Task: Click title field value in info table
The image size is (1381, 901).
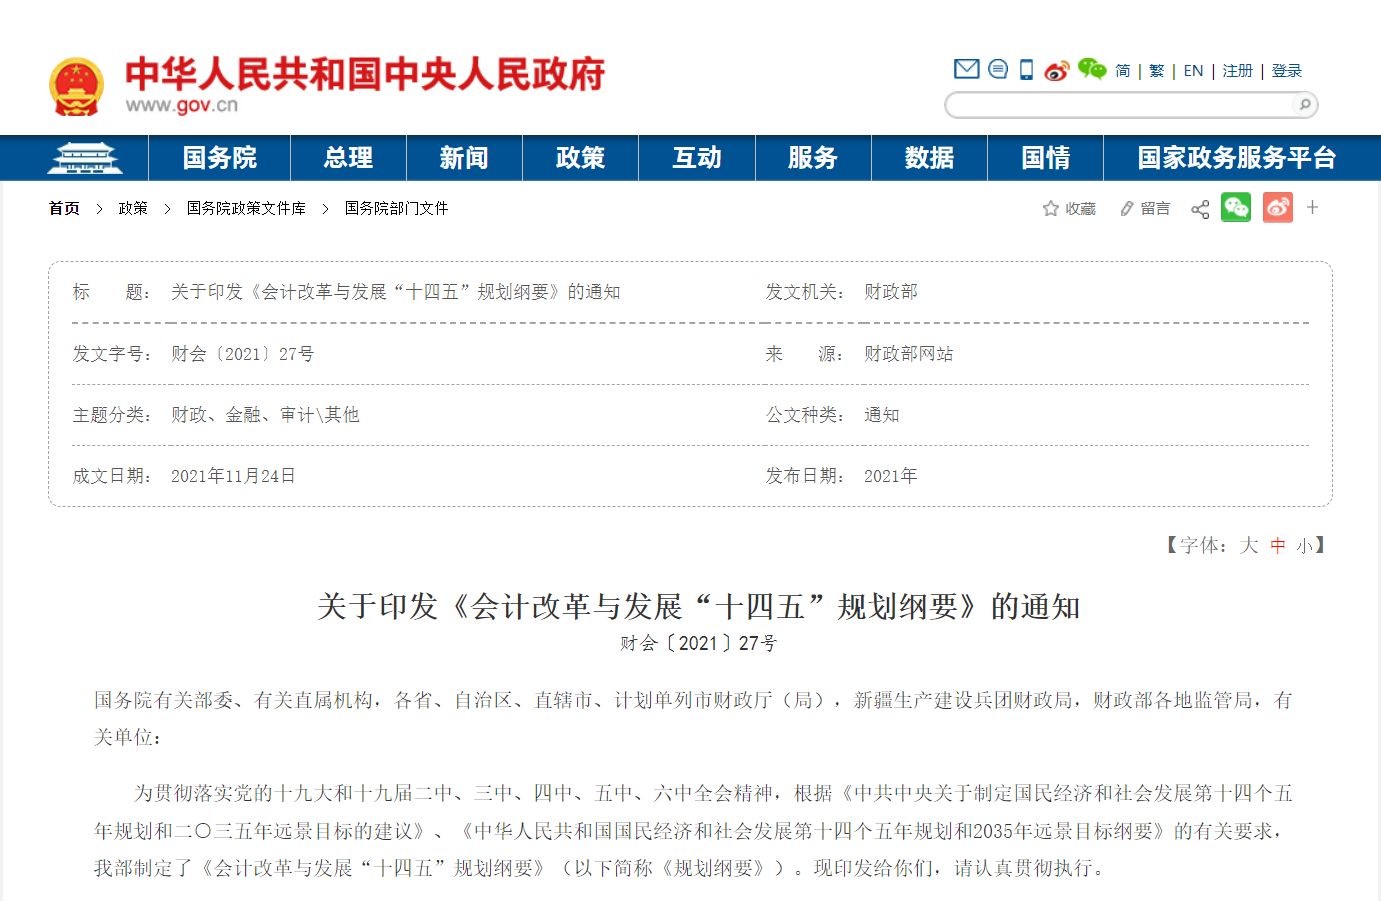Action: [396, 292]
